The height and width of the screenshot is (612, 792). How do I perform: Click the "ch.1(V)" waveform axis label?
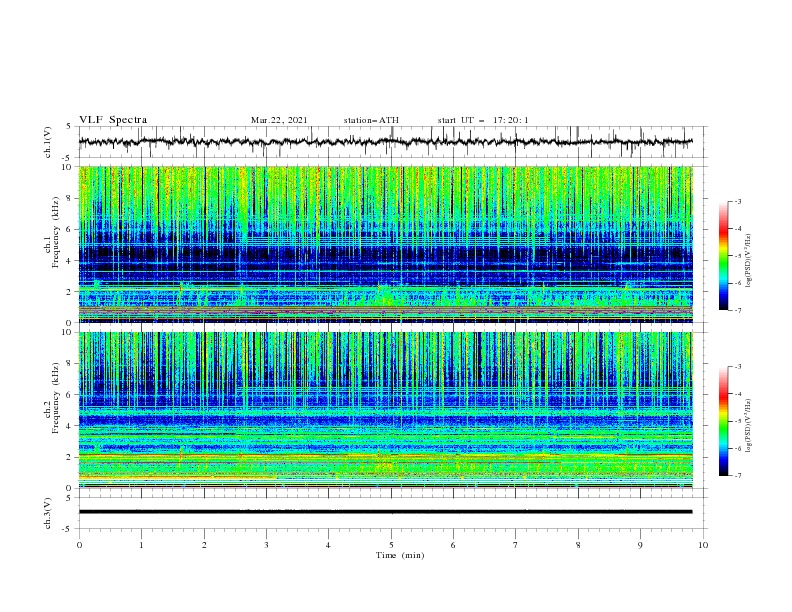tap(48, 142)
